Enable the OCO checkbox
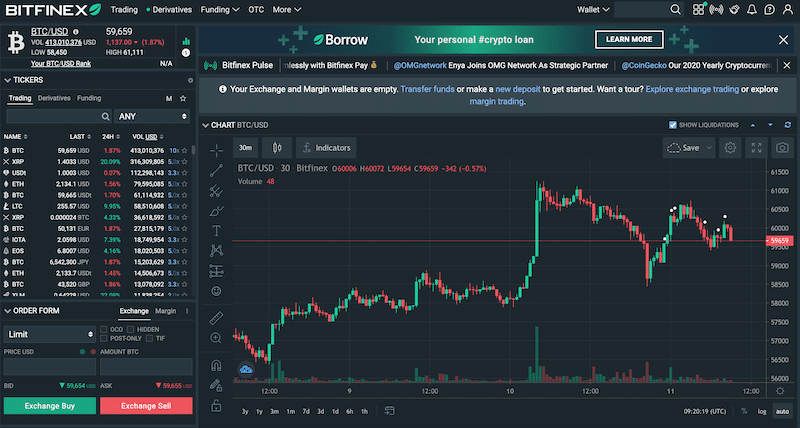The height and width of the screenshot is (428, 800). tap(104, 330)
